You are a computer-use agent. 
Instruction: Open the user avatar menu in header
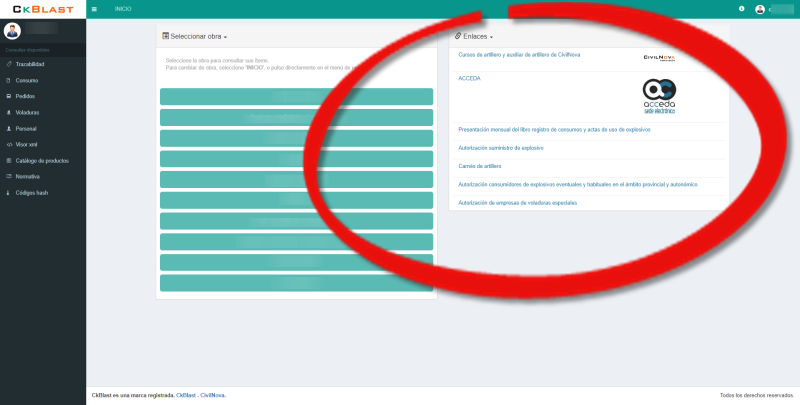pos(760,9)
